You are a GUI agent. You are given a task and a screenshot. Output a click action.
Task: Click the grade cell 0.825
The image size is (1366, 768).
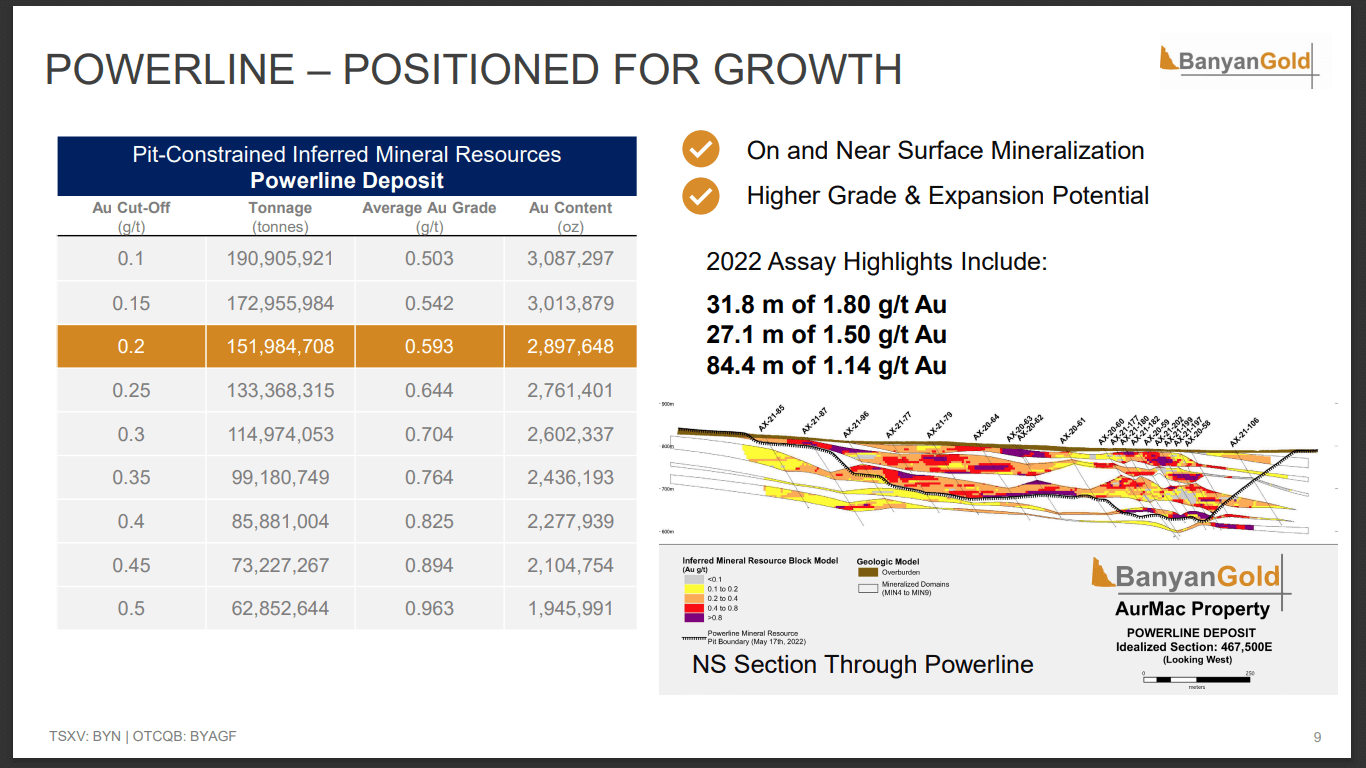click(429, 521)
